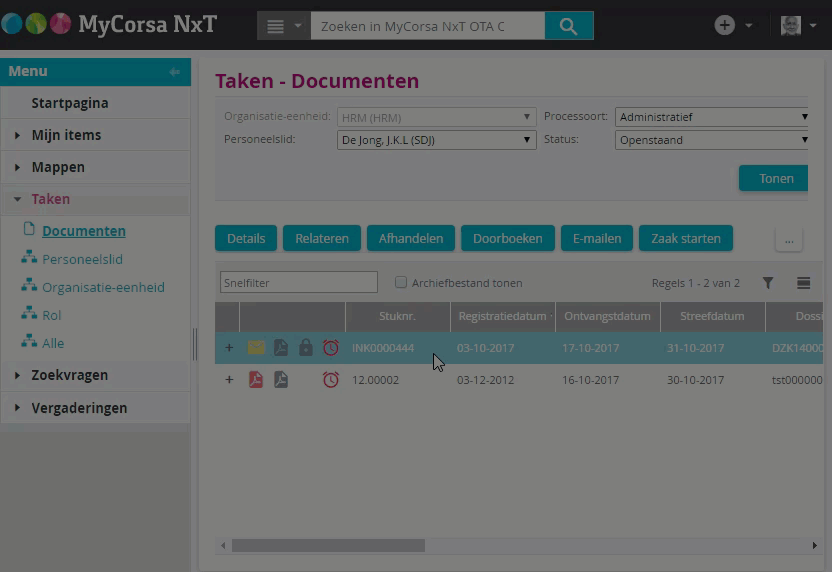Click the alarm clock icon in row 12.00002
The height and width of the screenshot is (572, 832).
331,379
